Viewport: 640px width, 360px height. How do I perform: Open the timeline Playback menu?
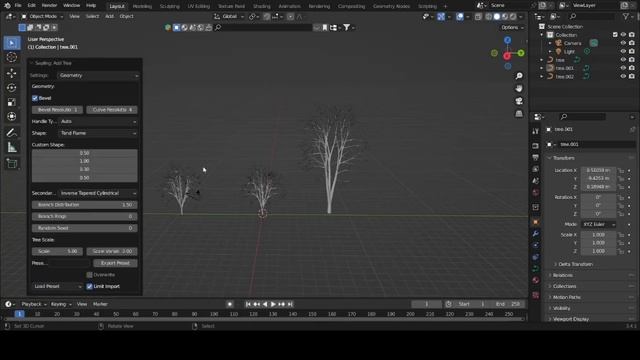pyautogui.click(x=33, y=304)
